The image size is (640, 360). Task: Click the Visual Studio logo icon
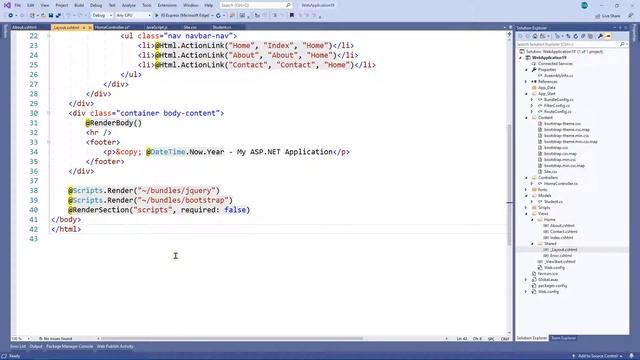[7, 5]
